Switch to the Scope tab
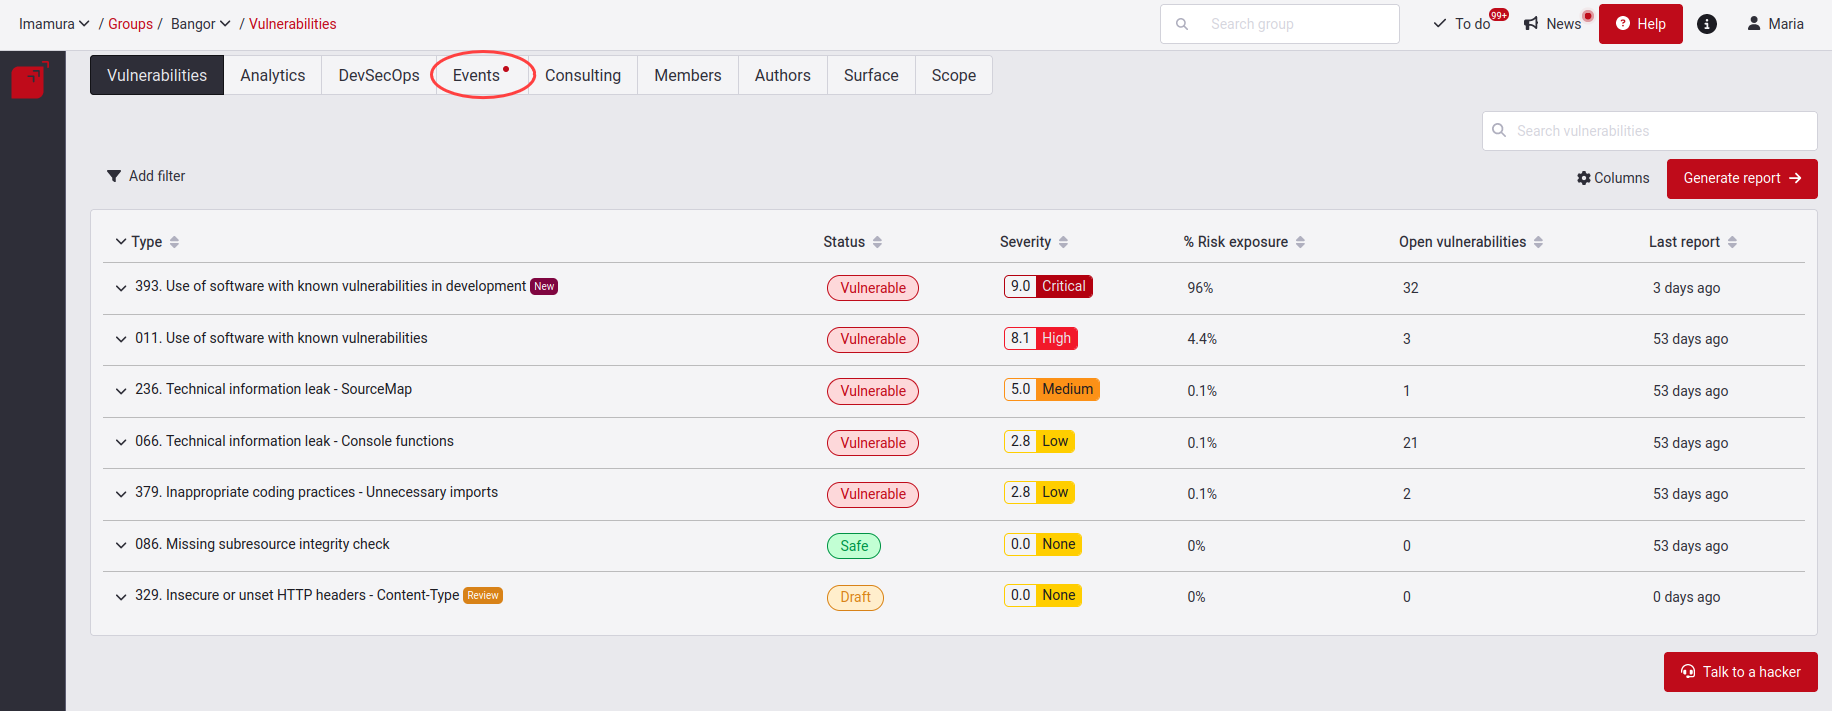 (x=954, y=75)
